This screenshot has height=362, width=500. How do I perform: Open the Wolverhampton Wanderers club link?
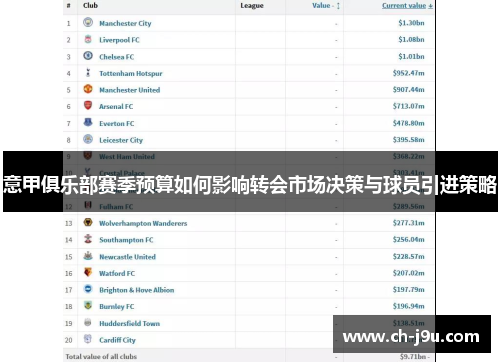[x=143, y=223]
